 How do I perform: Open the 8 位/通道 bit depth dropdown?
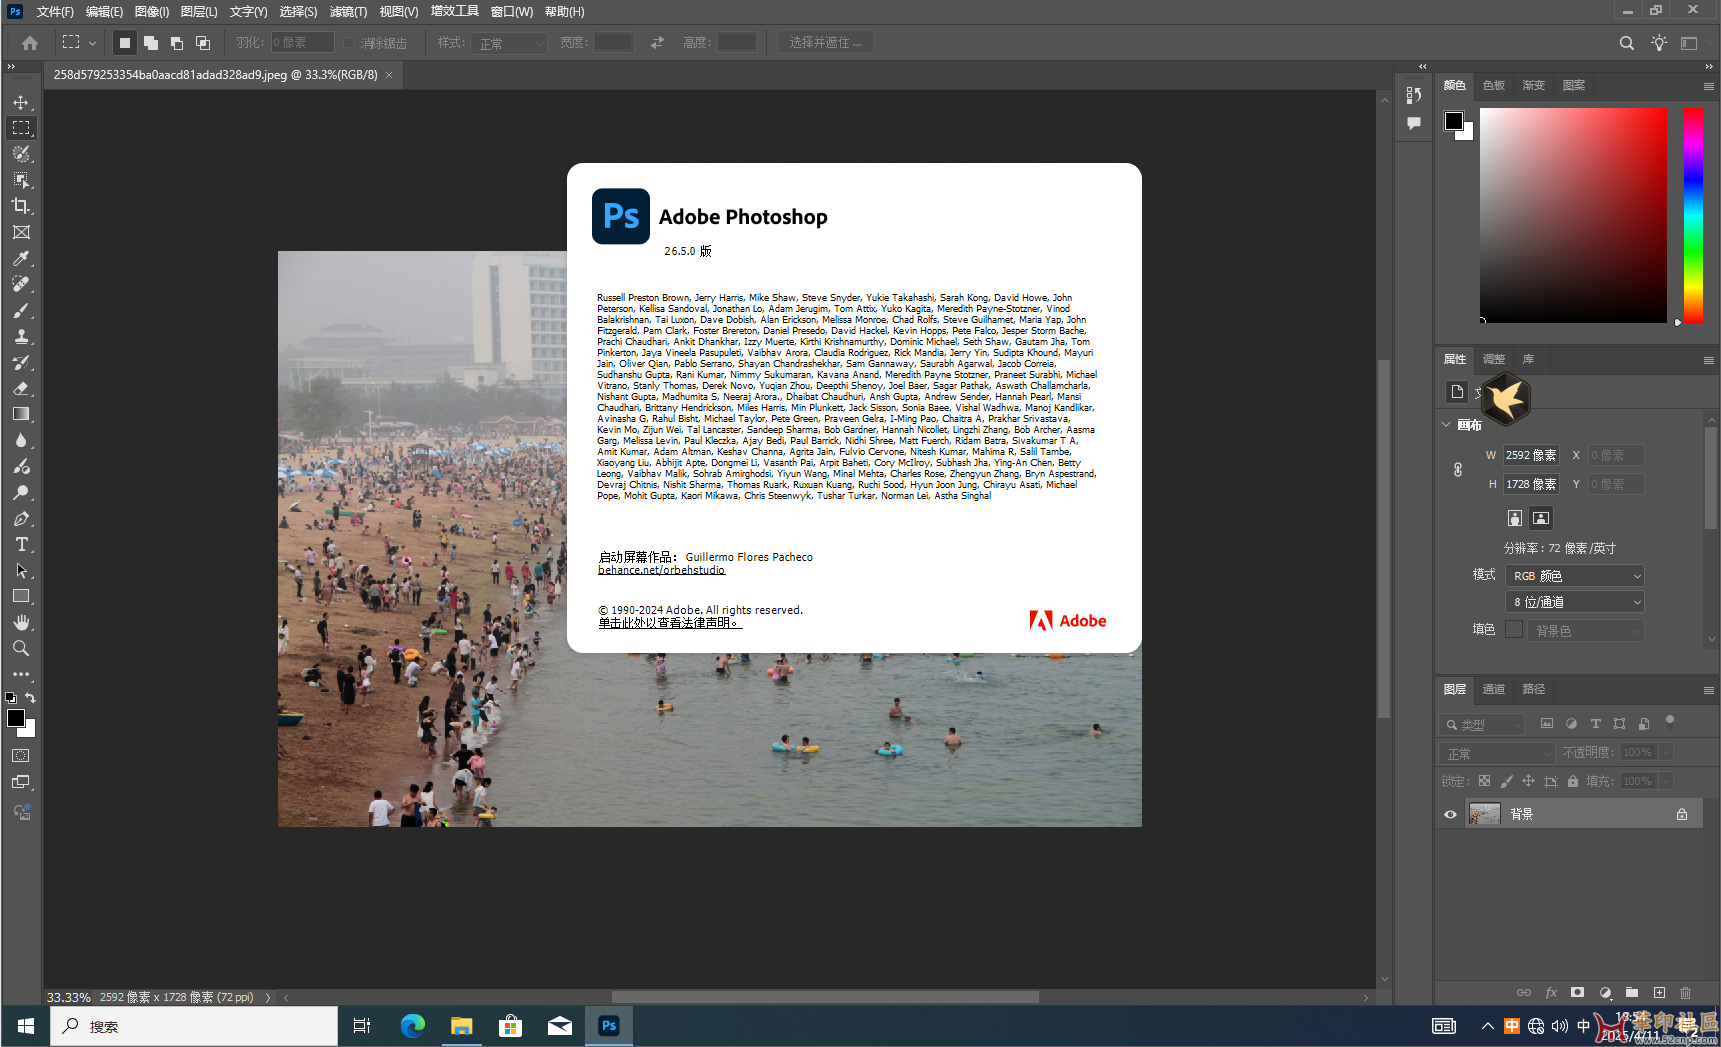point(1575,602)
